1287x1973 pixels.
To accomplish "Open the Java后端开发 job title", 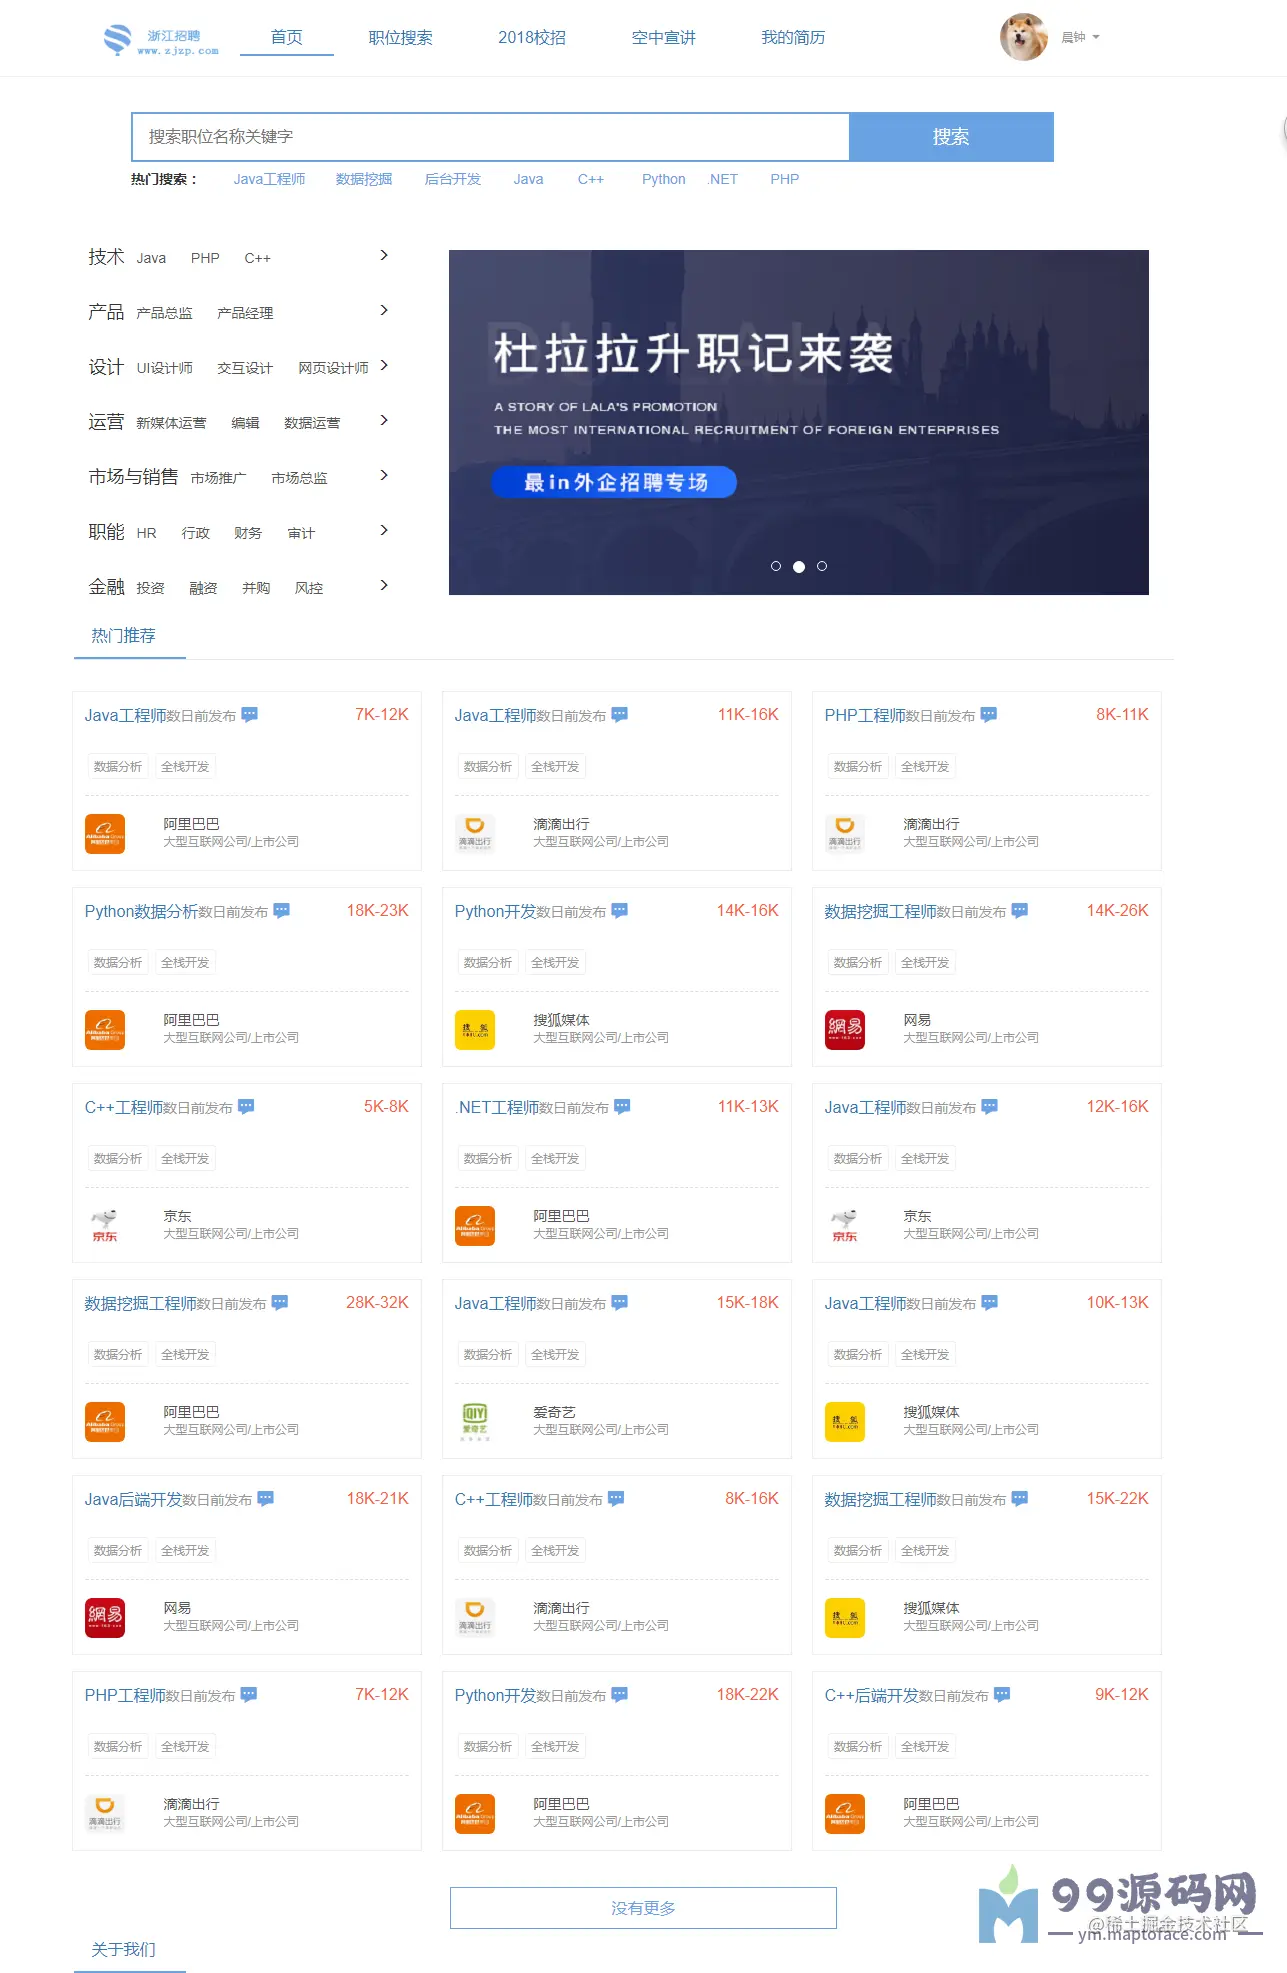I will 133,1499.
